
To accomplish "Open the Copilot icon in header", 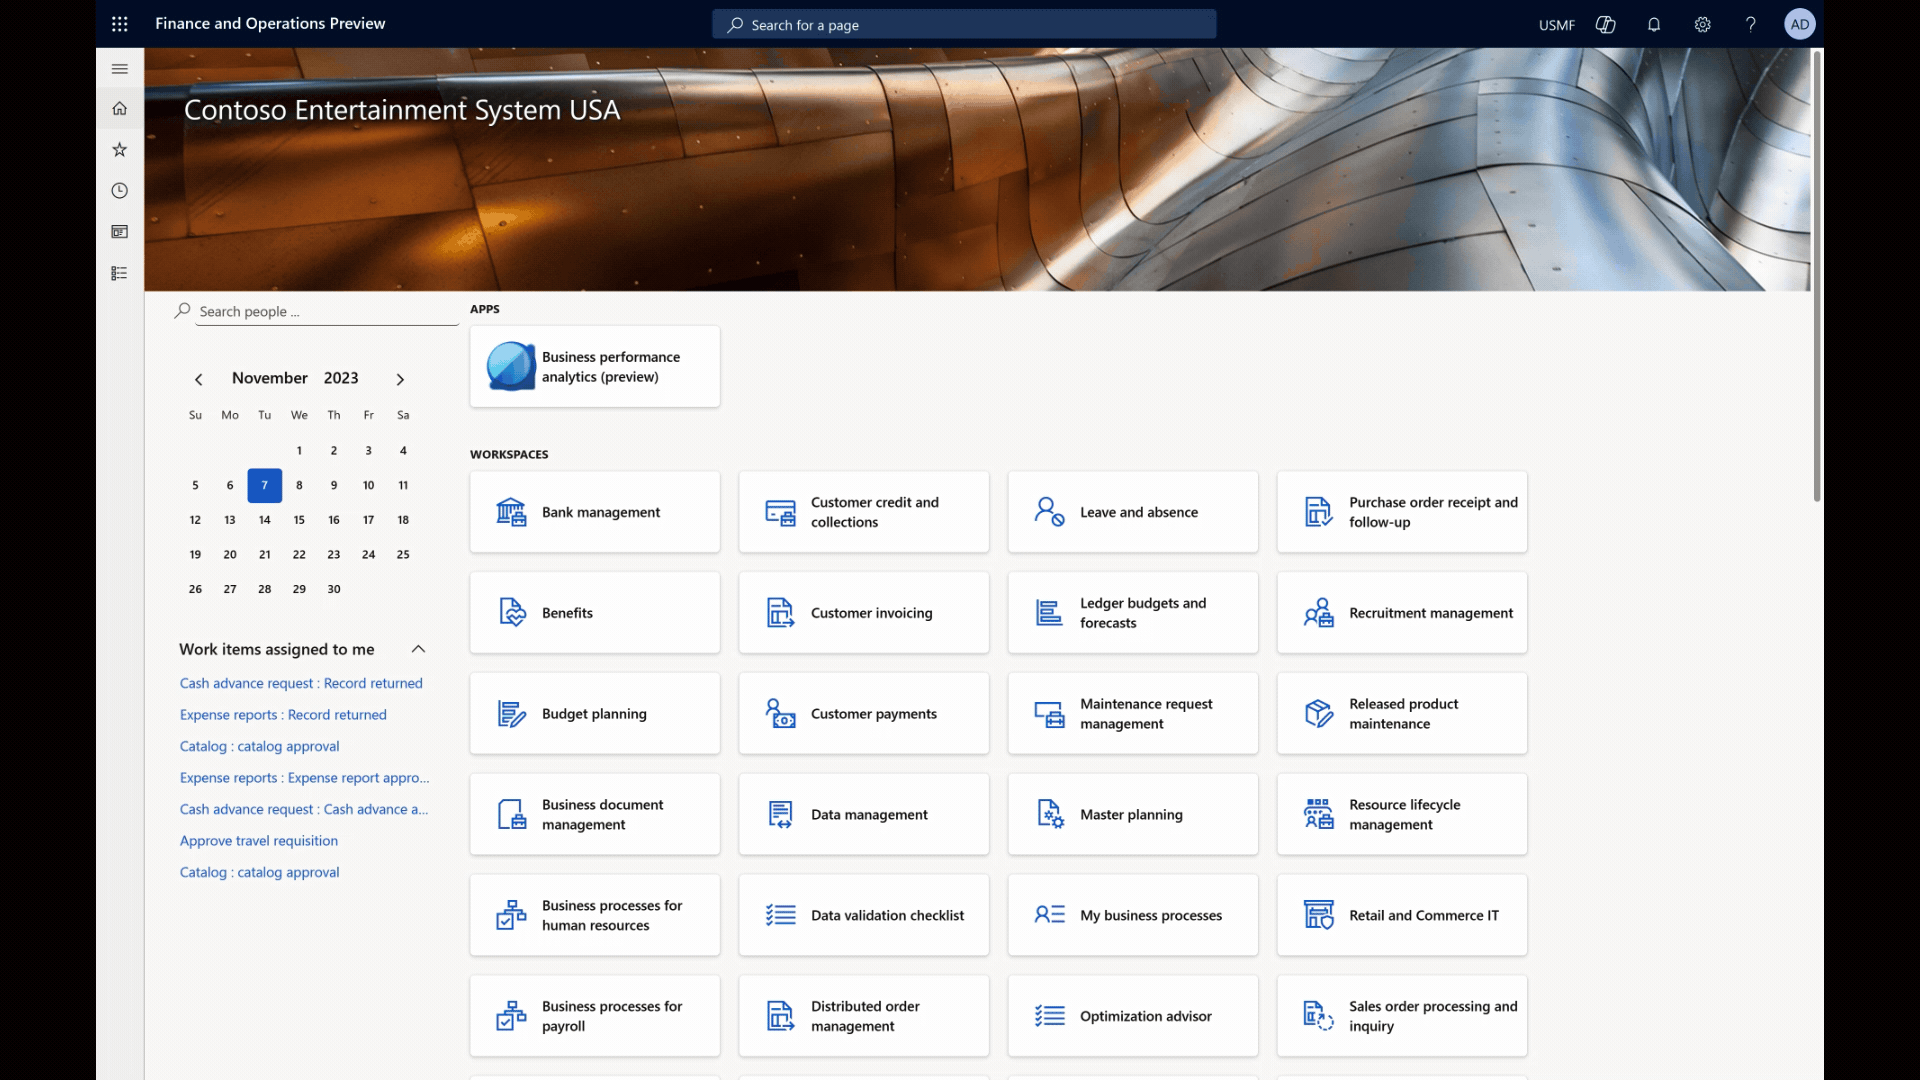I will (1606, 25).
